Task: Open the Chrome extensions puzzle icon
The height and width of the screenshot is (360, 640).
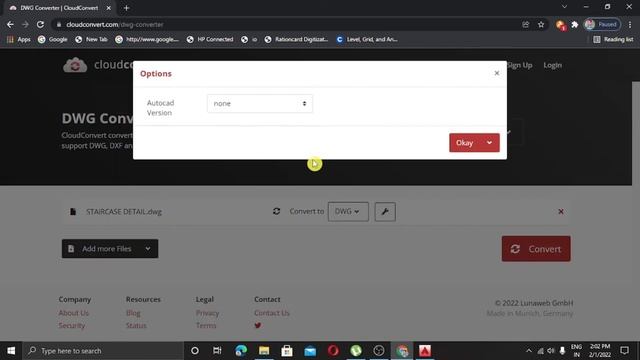Action: coord(575,24)
